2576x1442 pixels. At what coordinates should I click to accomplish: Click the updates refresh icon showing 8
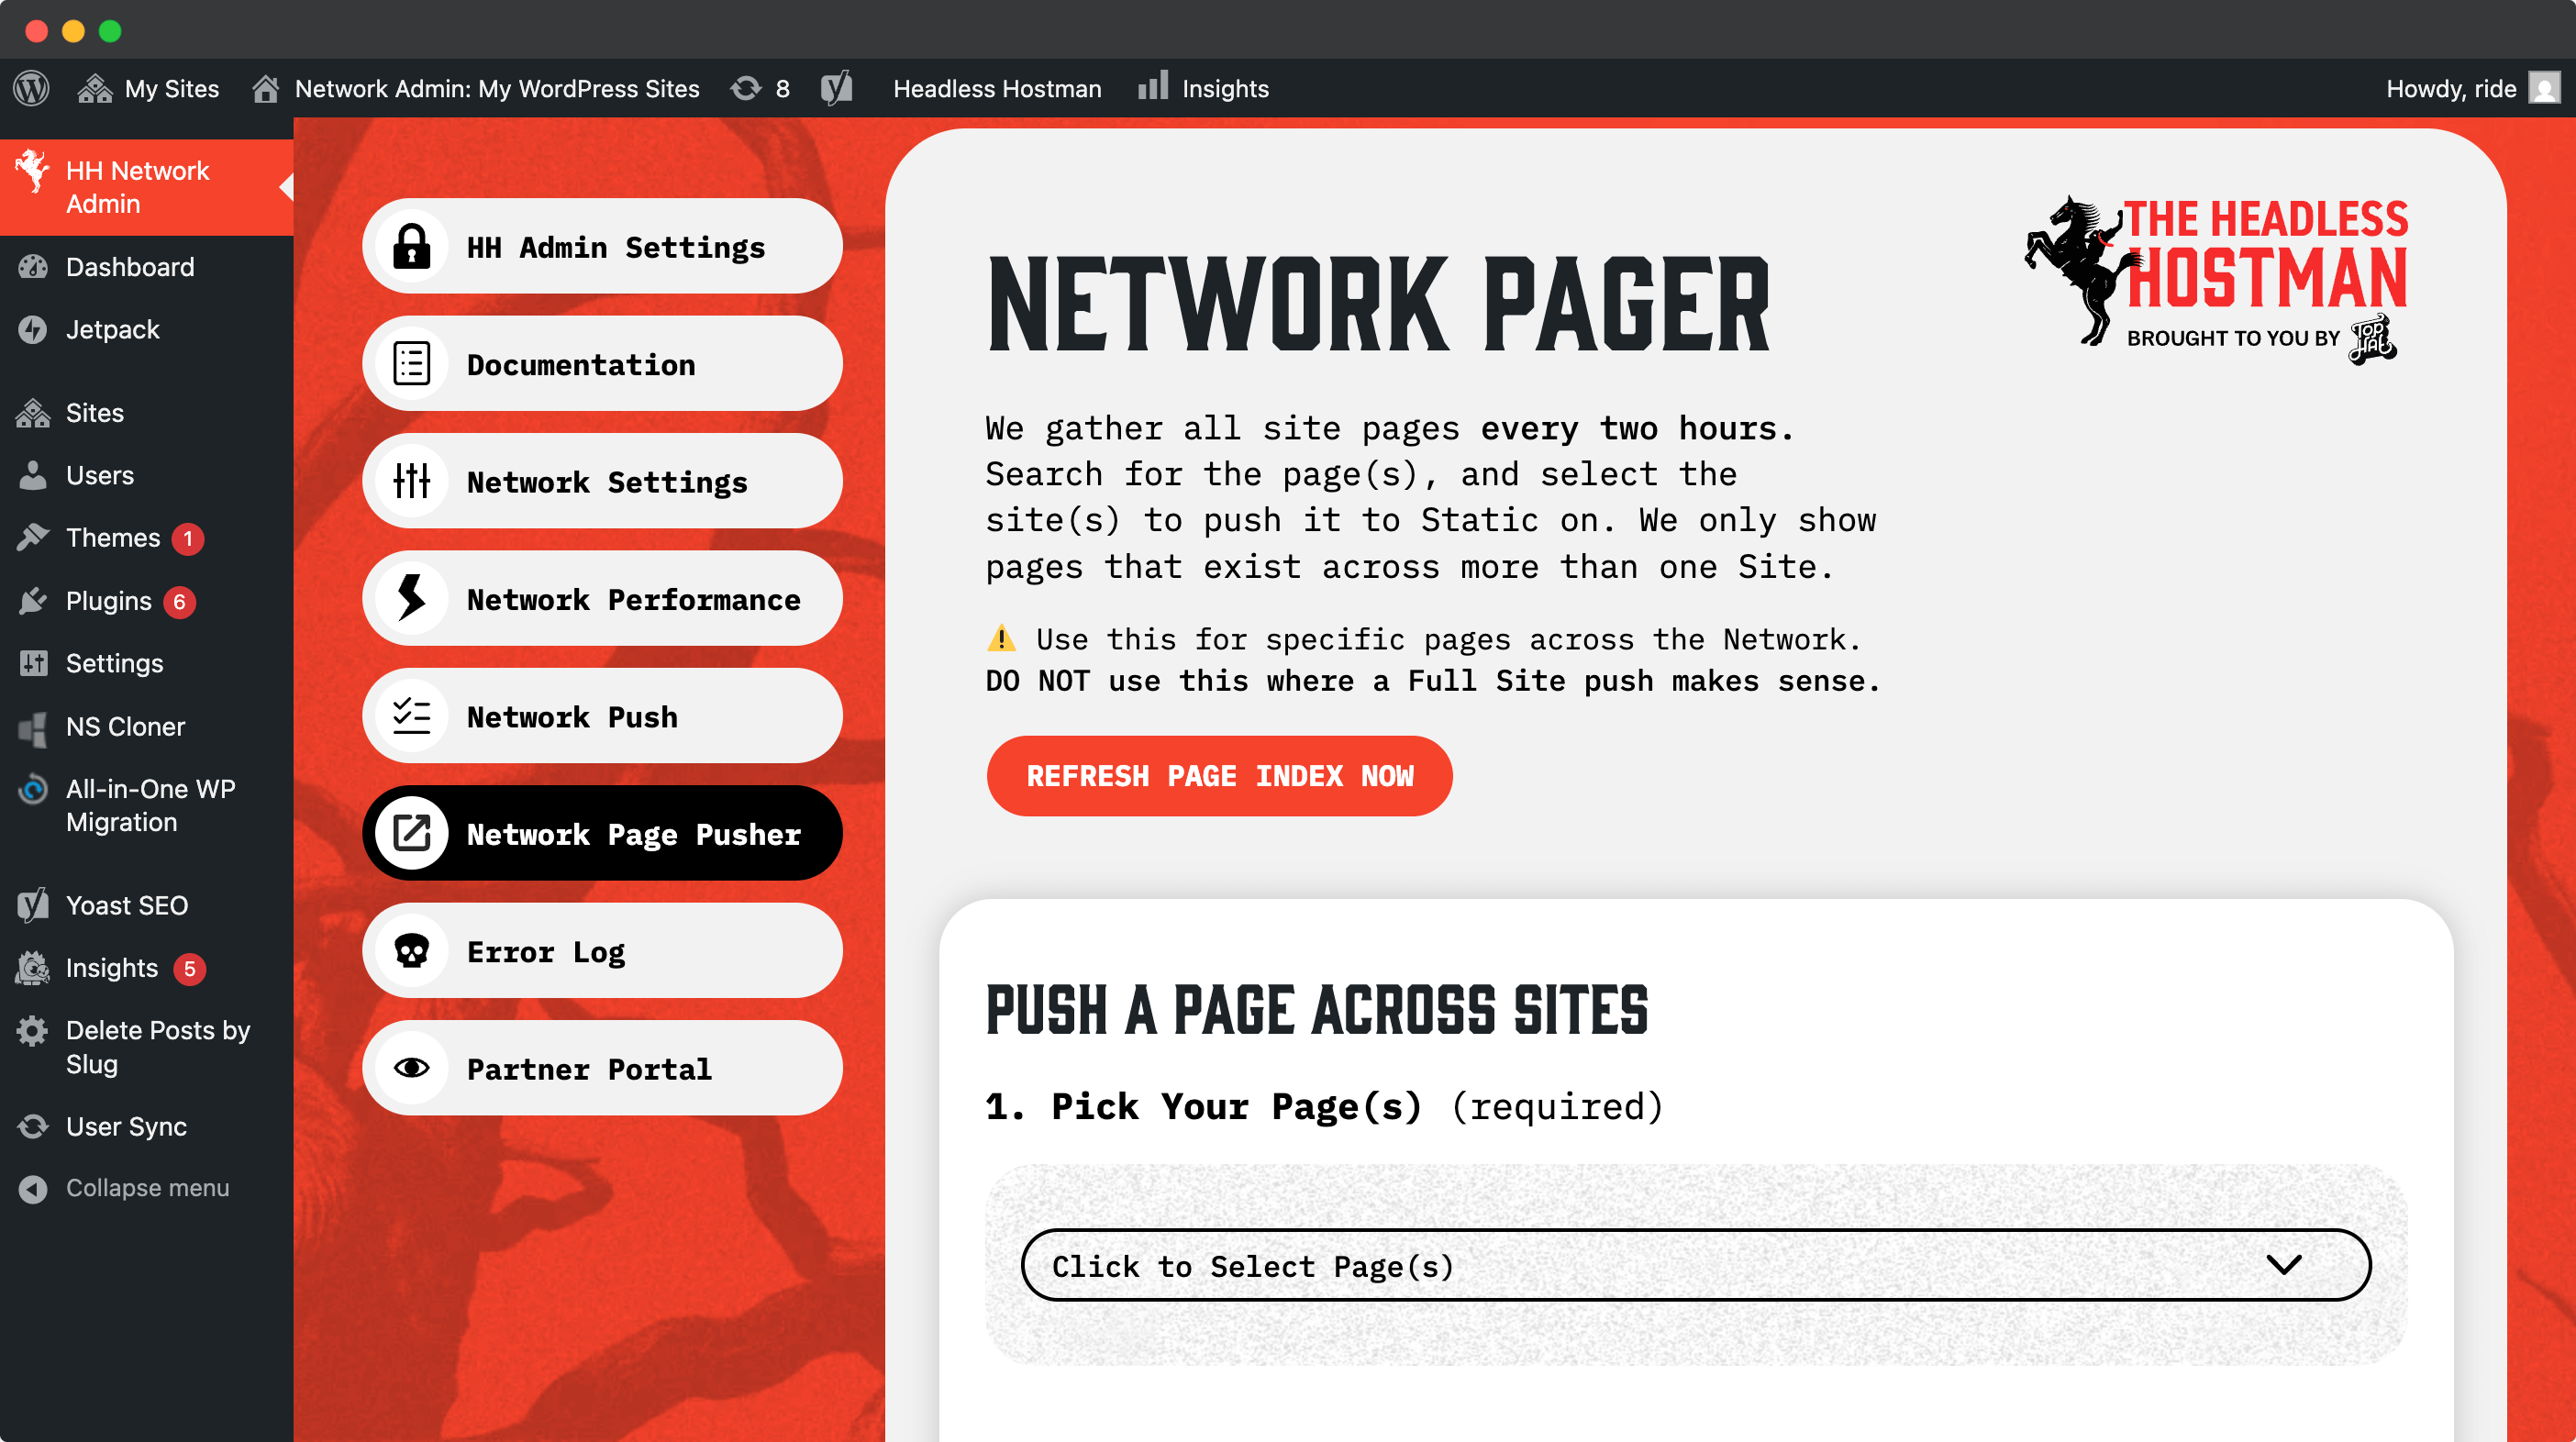coord(746,88)
